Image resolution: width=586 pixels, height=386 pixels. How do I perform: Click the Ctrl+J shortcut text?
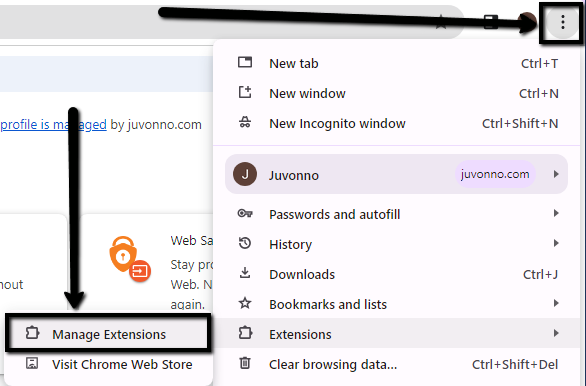tap(540, 275)
